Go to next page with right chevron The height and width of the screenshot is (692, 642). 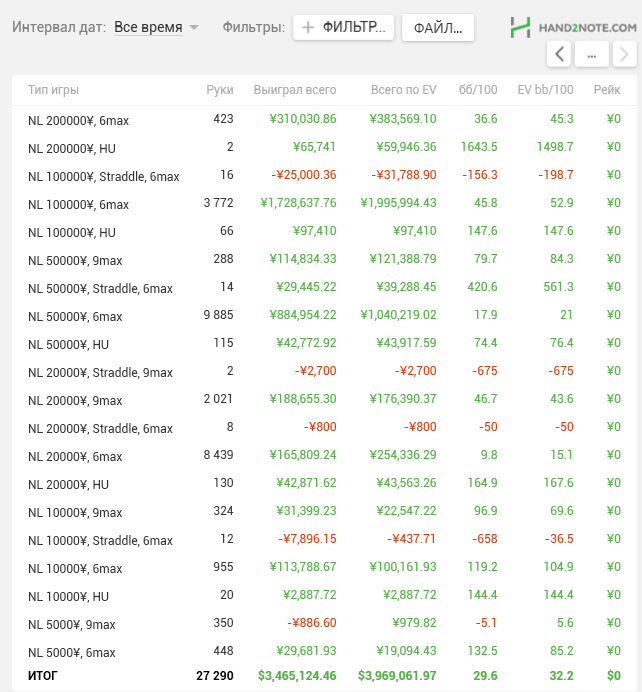click(625, 55)
